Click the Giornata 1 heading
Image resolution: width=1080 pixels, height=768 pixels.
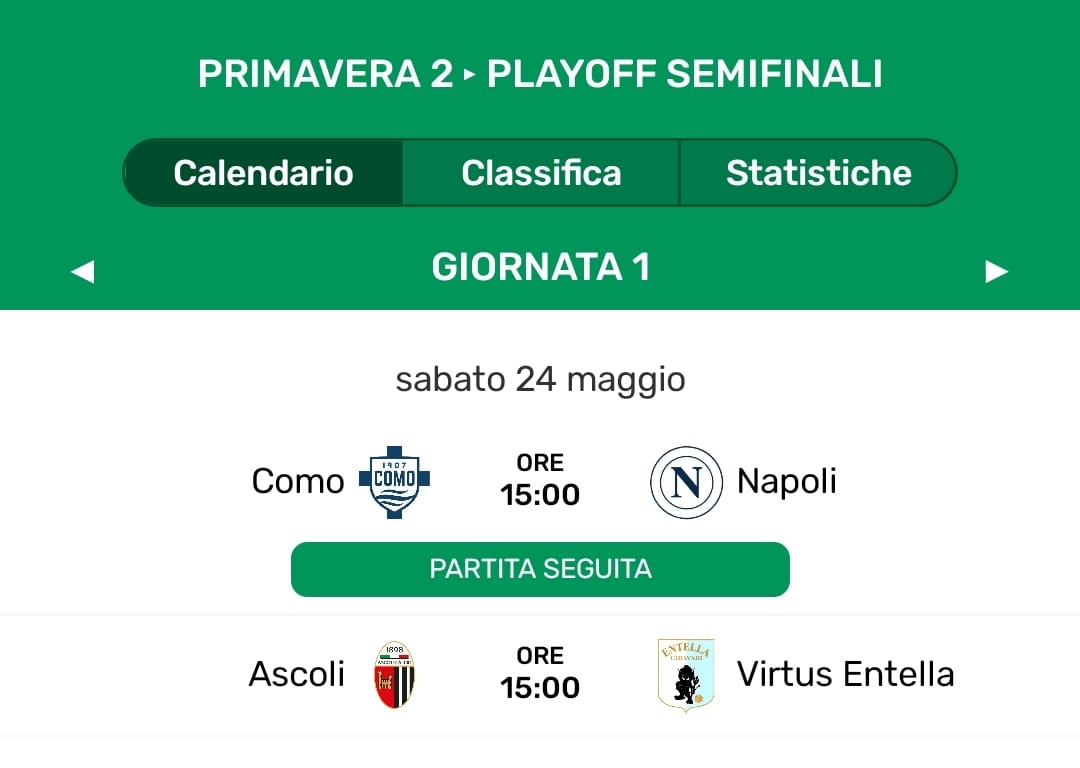pos(540,267)
